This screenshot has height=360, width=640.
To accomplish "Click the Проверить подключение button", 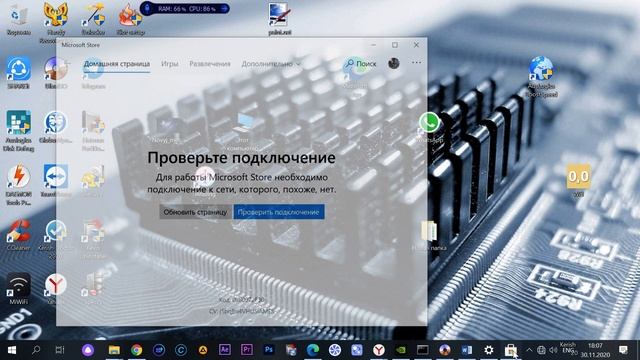I will pyautogui.click(x=279, y=212).
